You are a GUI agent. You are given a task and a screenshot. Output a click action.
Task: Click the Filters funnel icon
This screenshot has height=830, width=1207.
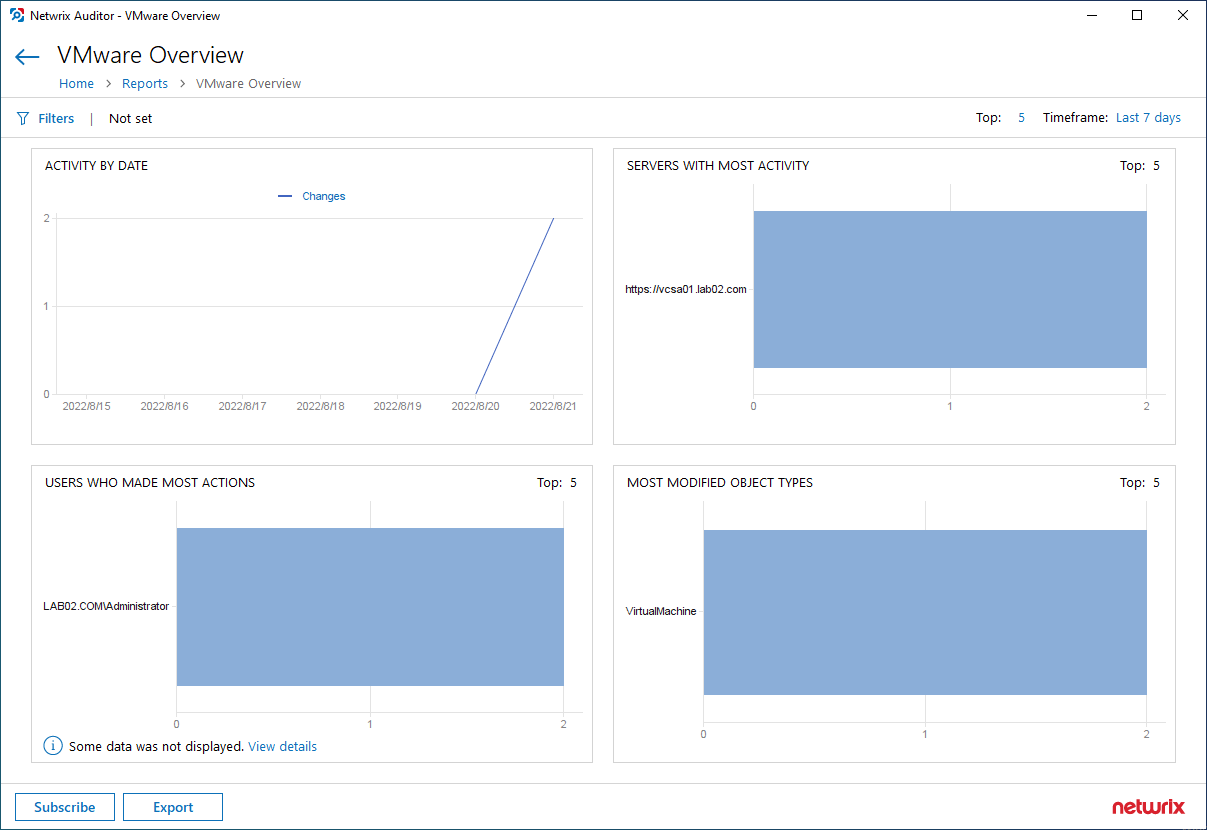click(x=23, y=119)
